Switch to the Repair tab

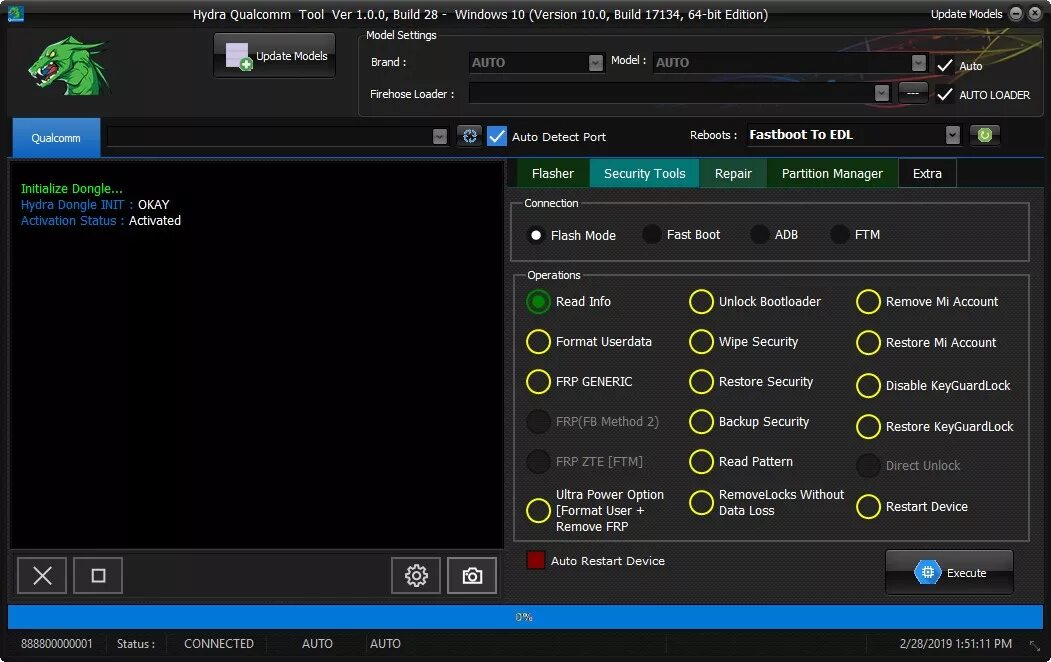[733, 174]
